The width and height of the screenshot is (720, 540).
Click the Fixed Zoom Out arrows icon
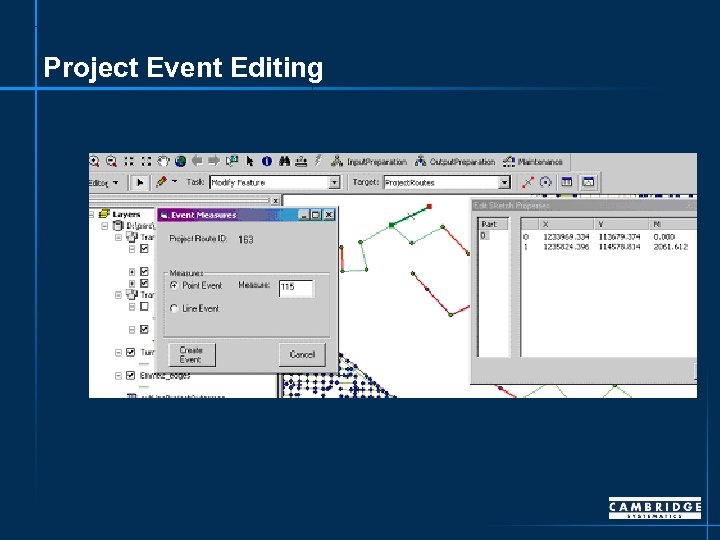click(146, 162)
